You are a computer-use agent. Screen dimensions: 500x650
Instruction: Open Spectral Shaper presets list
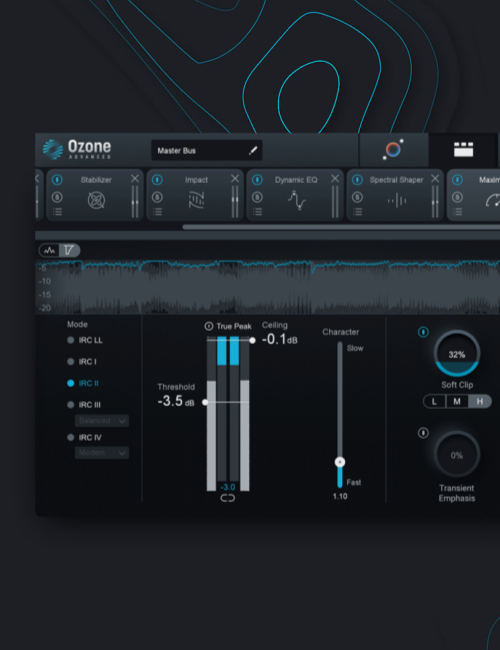click(357, 212)
